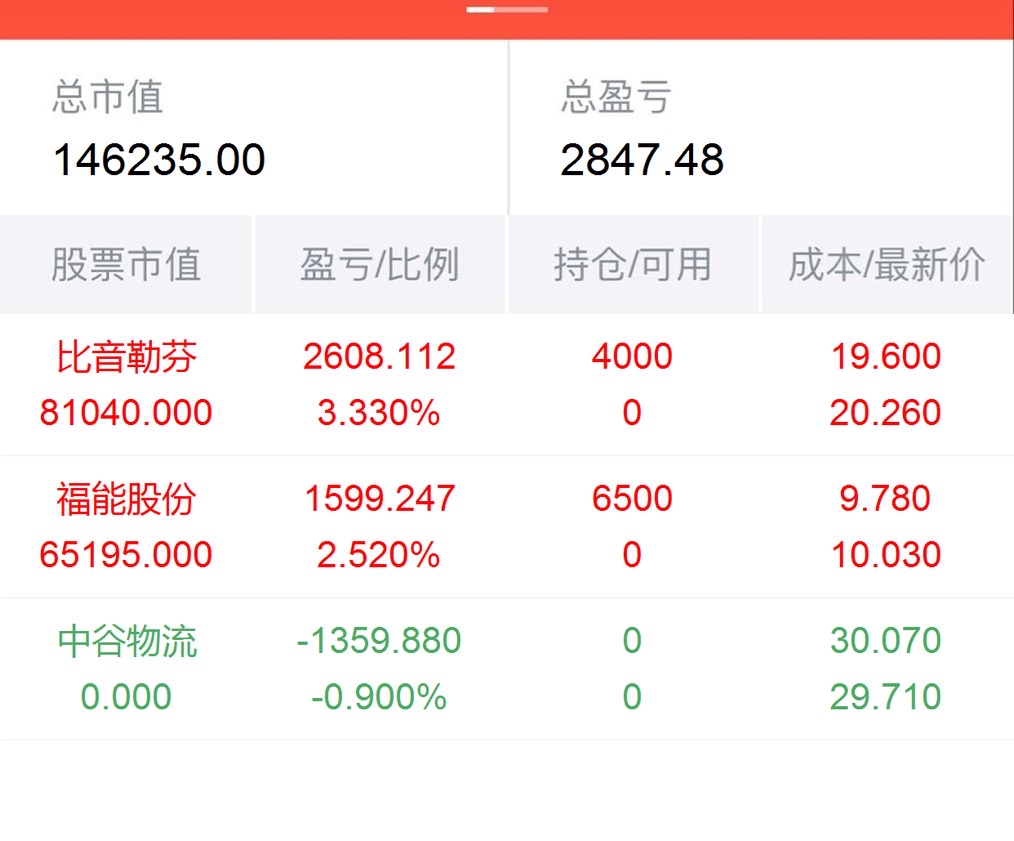Image resolution: width=1014 pixels, height=841 pixels.
Task: Tap the 持仓/可用 column header
Action: click(x=632, y=265)
